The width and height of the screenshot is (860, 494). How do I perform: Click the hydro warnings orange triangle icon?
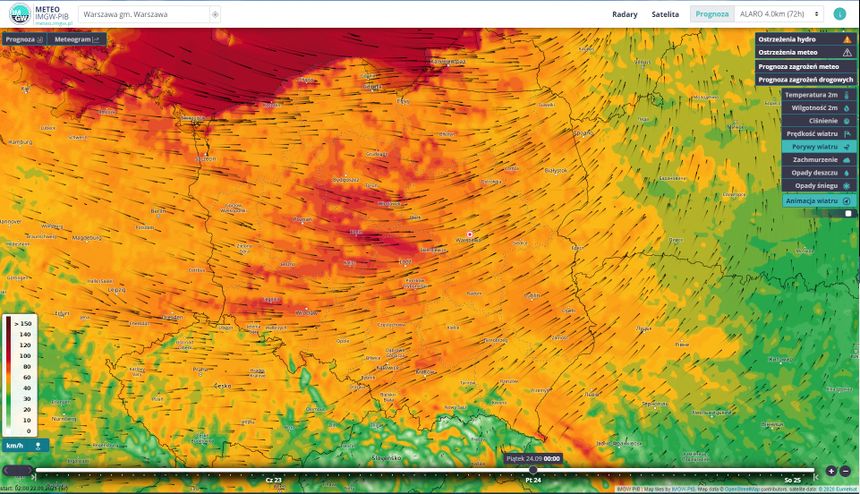click(x=847, y=39)
